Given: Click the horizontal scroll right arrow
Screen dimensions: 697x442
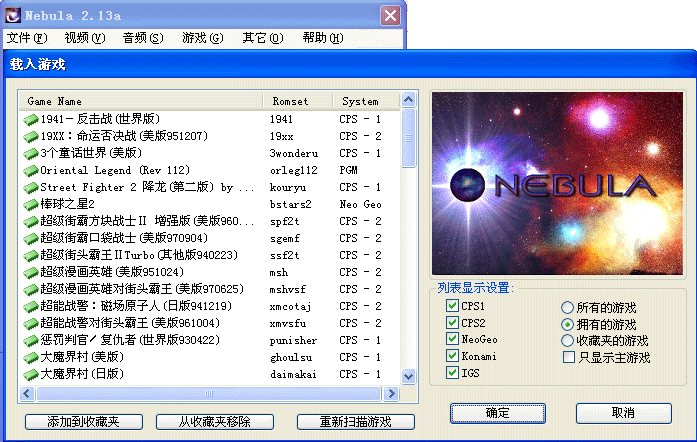Looking at the screenshot, I should 391,394.
